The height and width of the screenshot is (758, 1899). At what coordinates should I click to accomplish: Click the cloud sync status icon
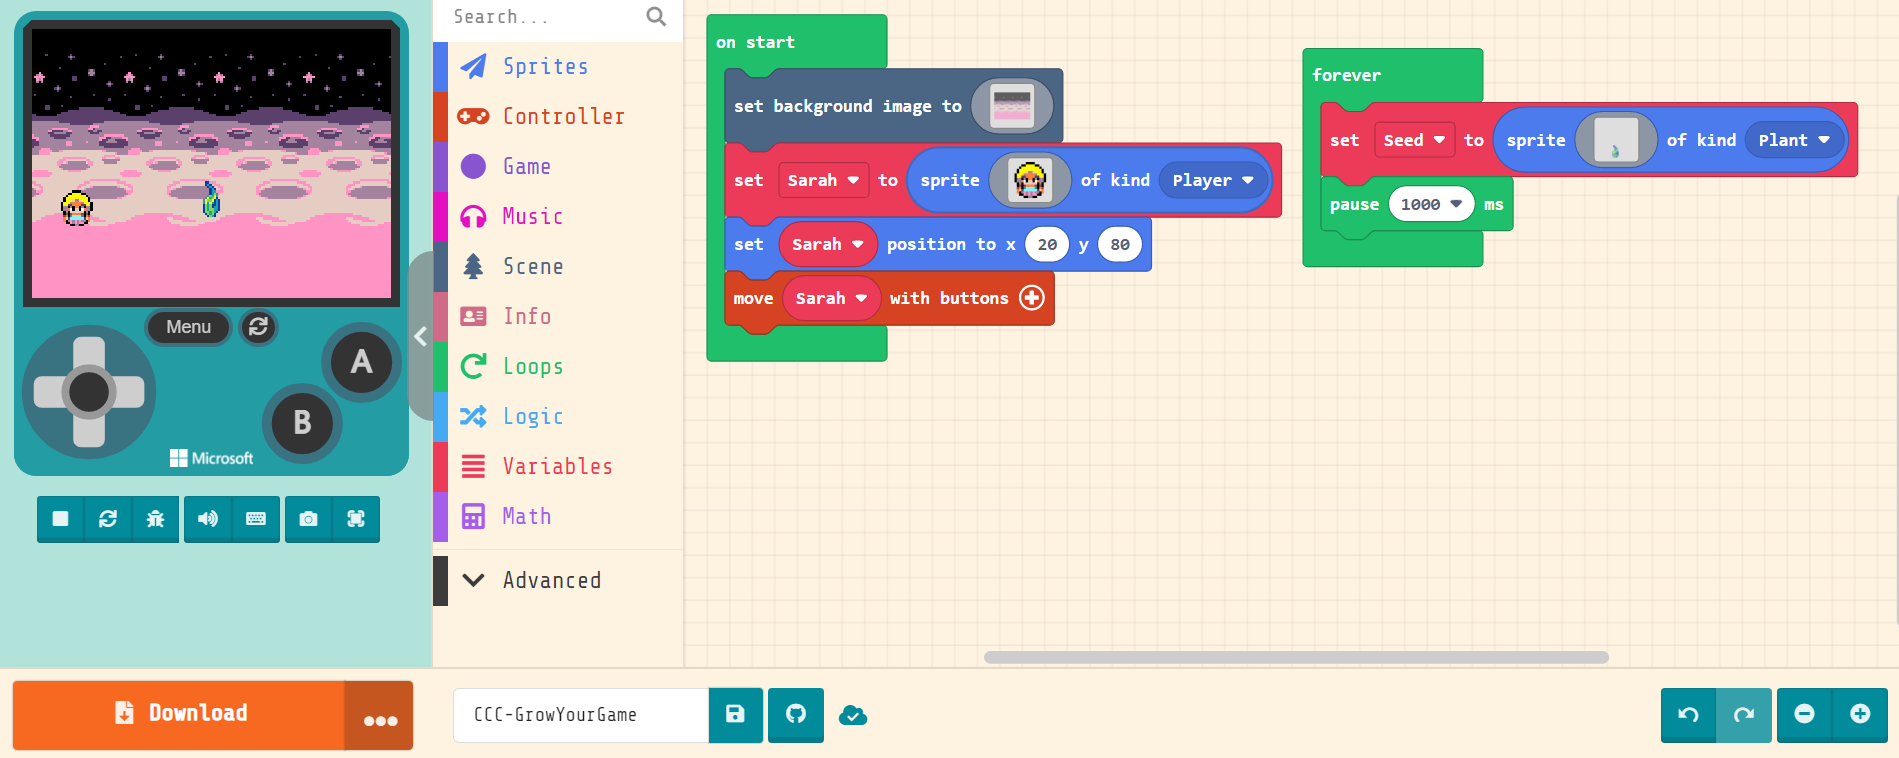point(853,715)
